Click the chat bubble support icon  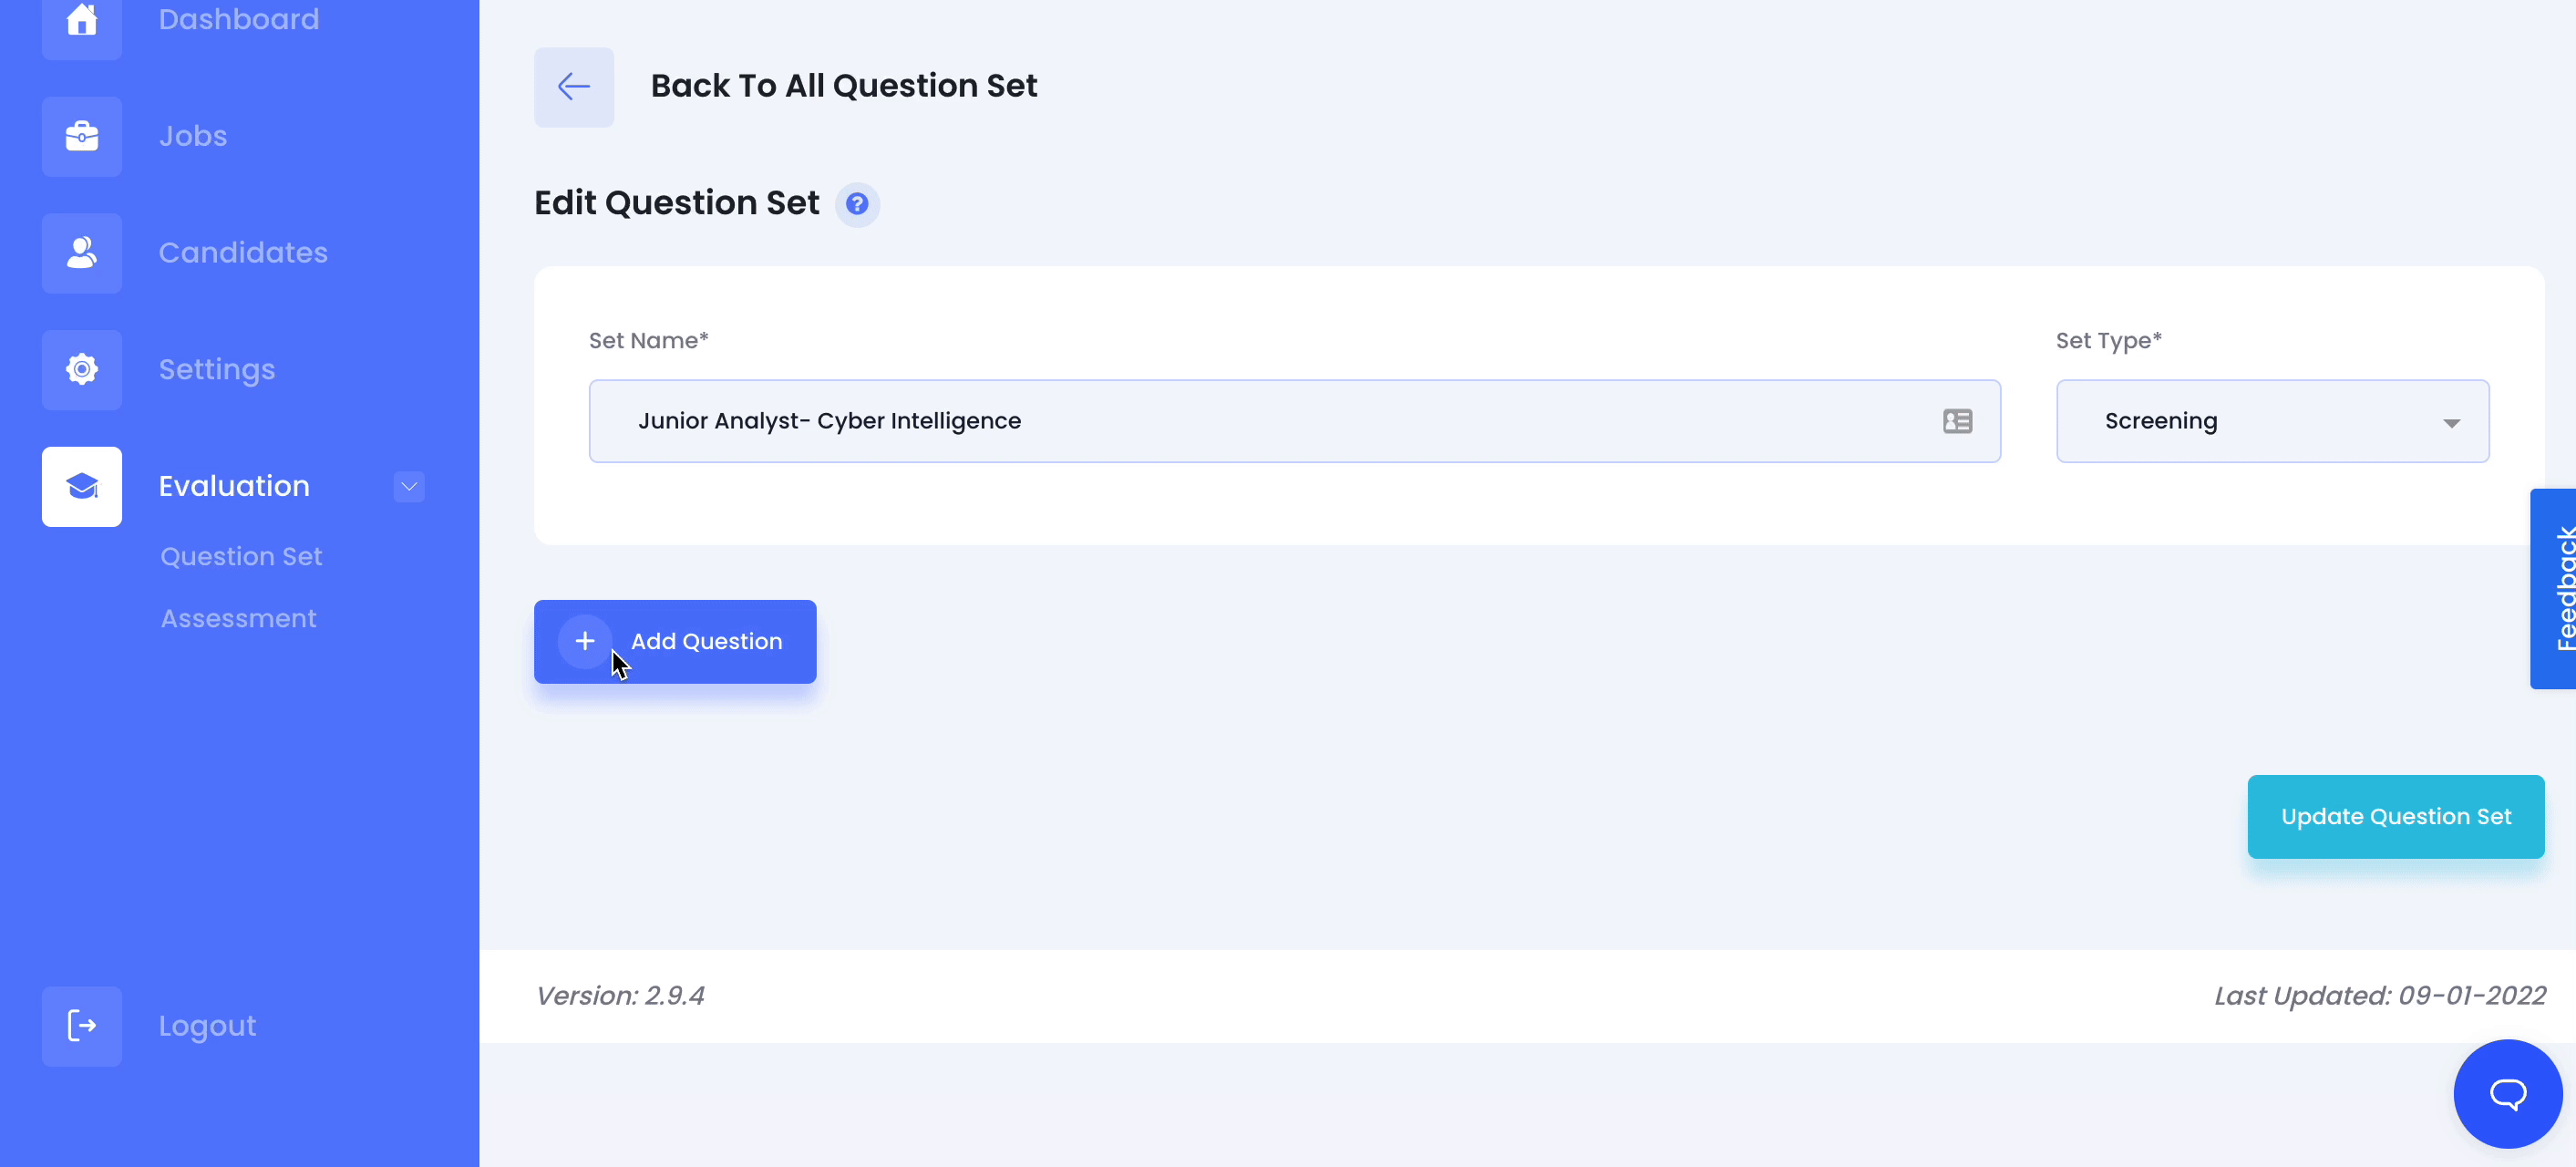pyautogui.click(x=2509, y=1093)
